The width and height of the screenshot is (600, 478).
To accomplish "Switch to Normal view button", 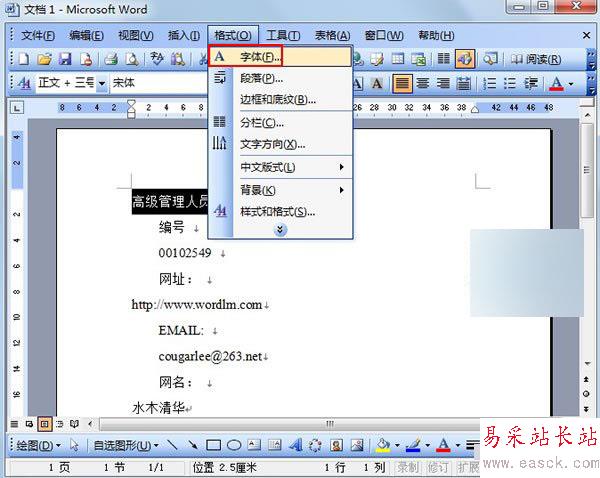I will pos(14,424).
